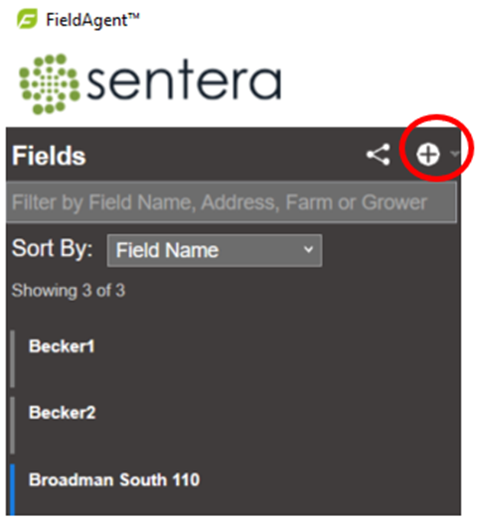Click the gray bar beside Becker2
This screenshot has width=480, height=520.
point(12,425)
